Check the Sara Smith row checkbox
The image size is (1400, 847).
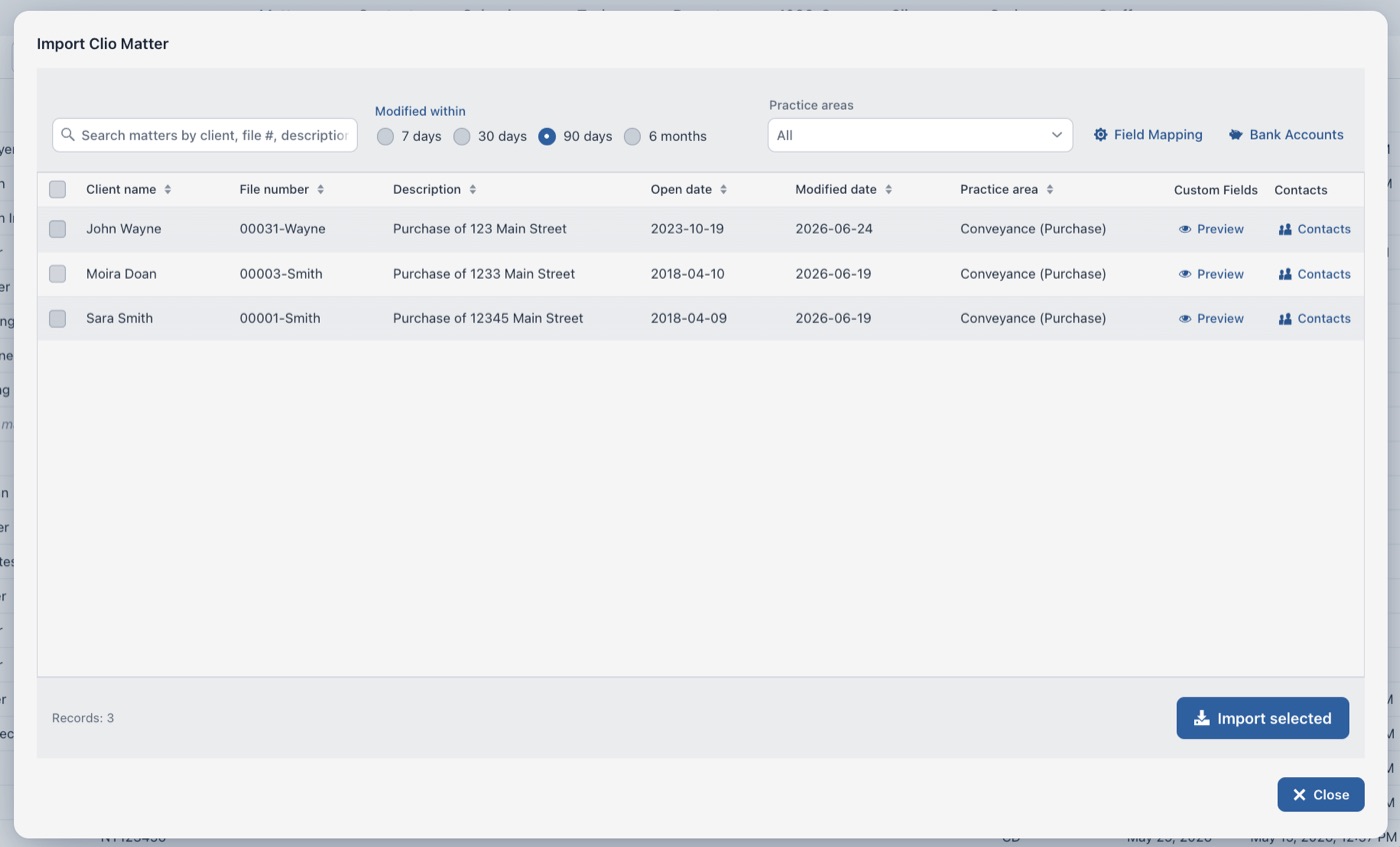(57, 318)
